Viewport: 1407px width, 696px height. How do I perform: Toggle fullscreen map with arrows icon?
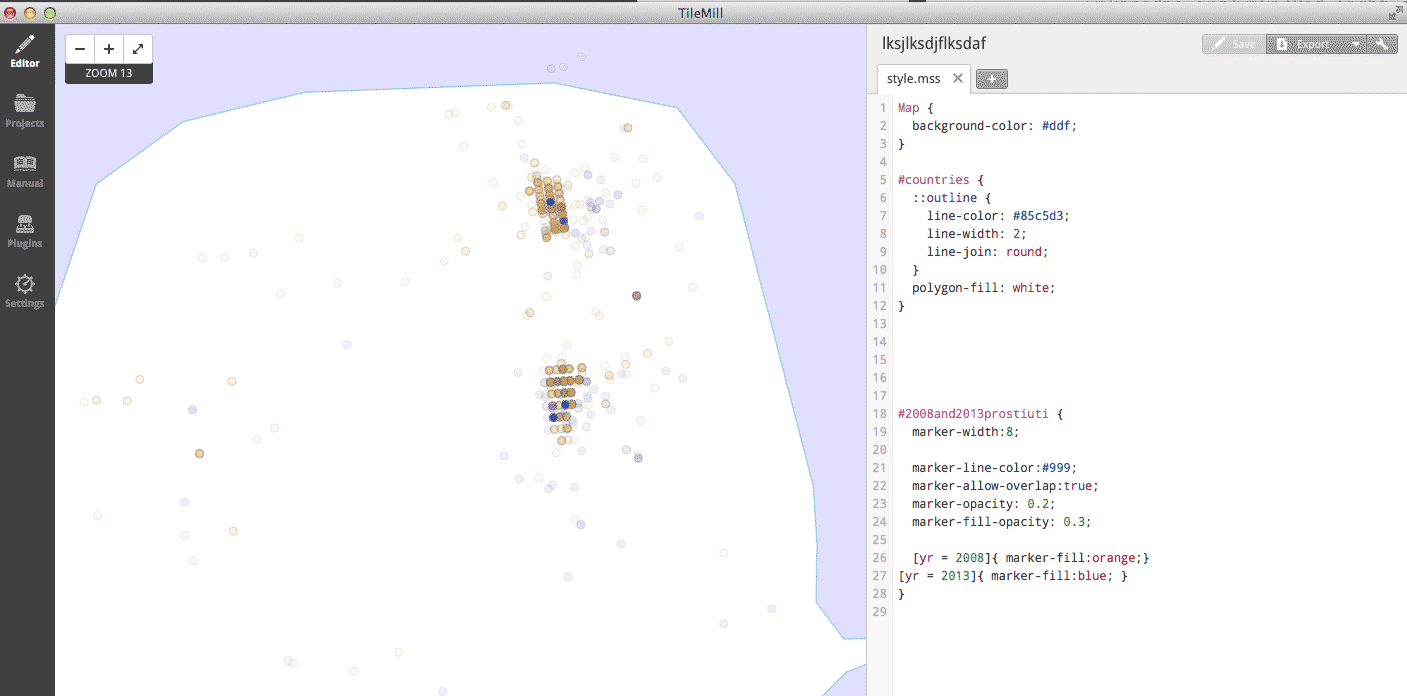[138, 49]
